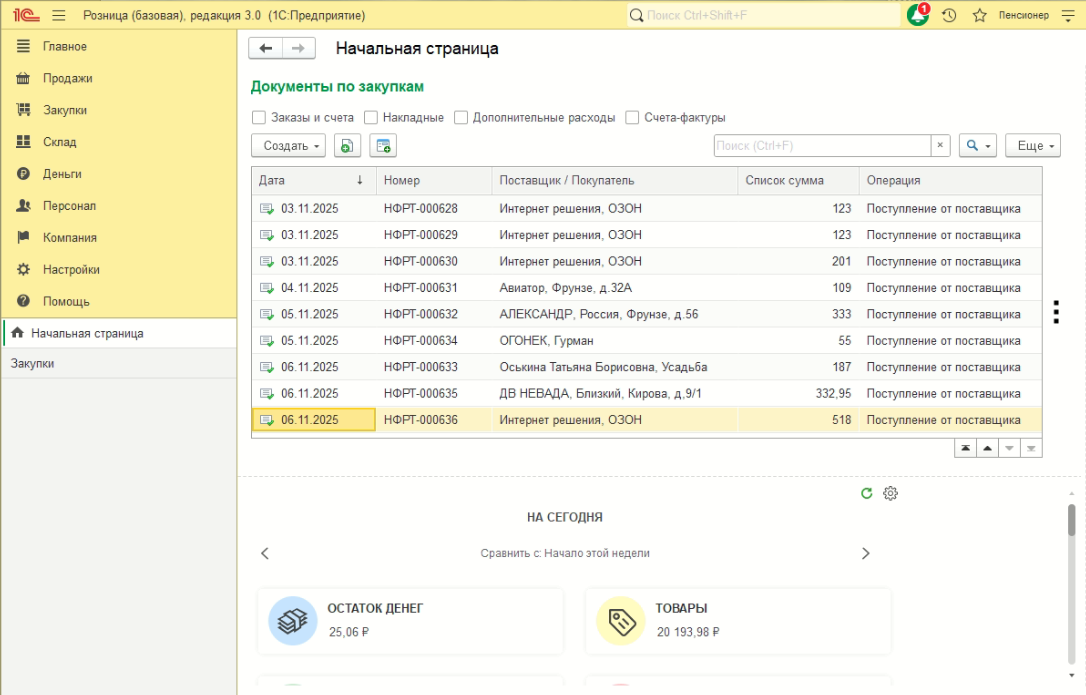Enable the Накладные checkbox
The height and width of the screenshot is (695, 1086).
coord(371,118)
